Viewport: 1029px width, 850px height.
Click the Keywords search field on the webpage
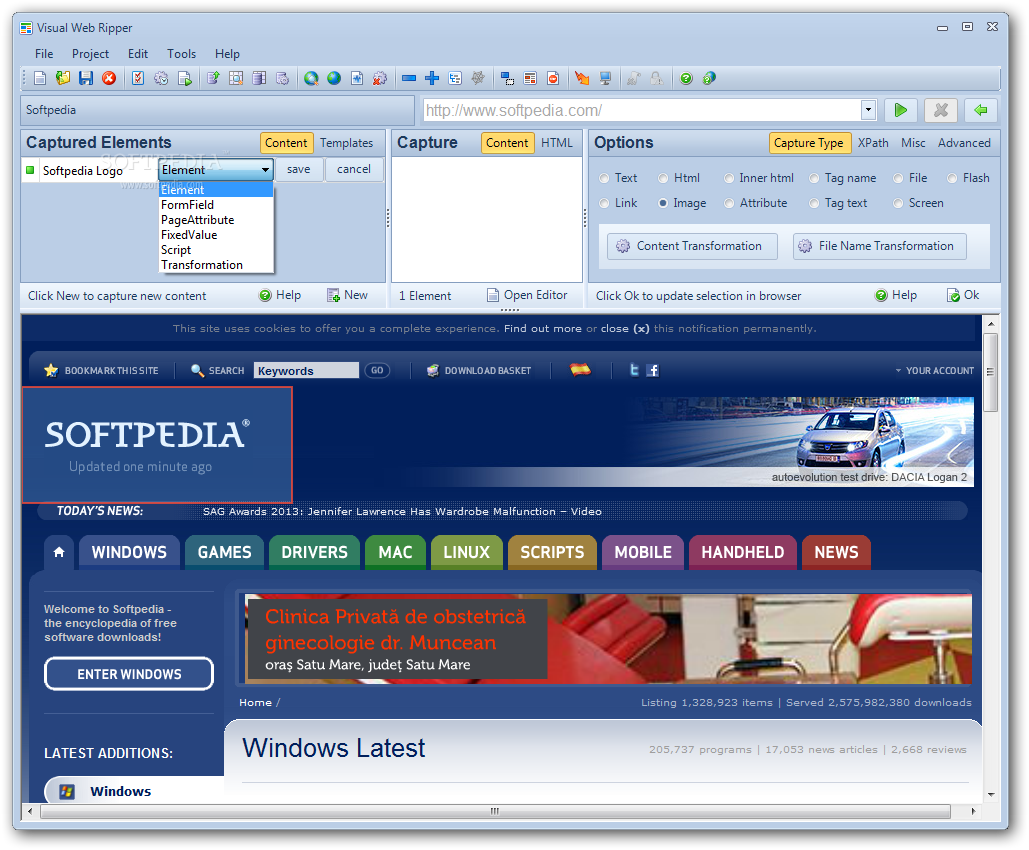tap(306, 371)
